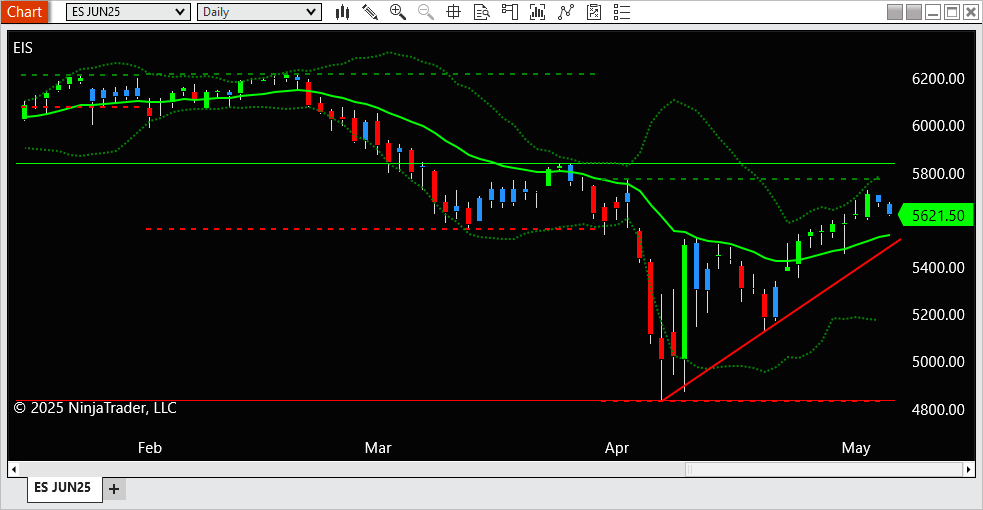Open the data box icon
The image size is (983, 510).
(x=481, y=12)
